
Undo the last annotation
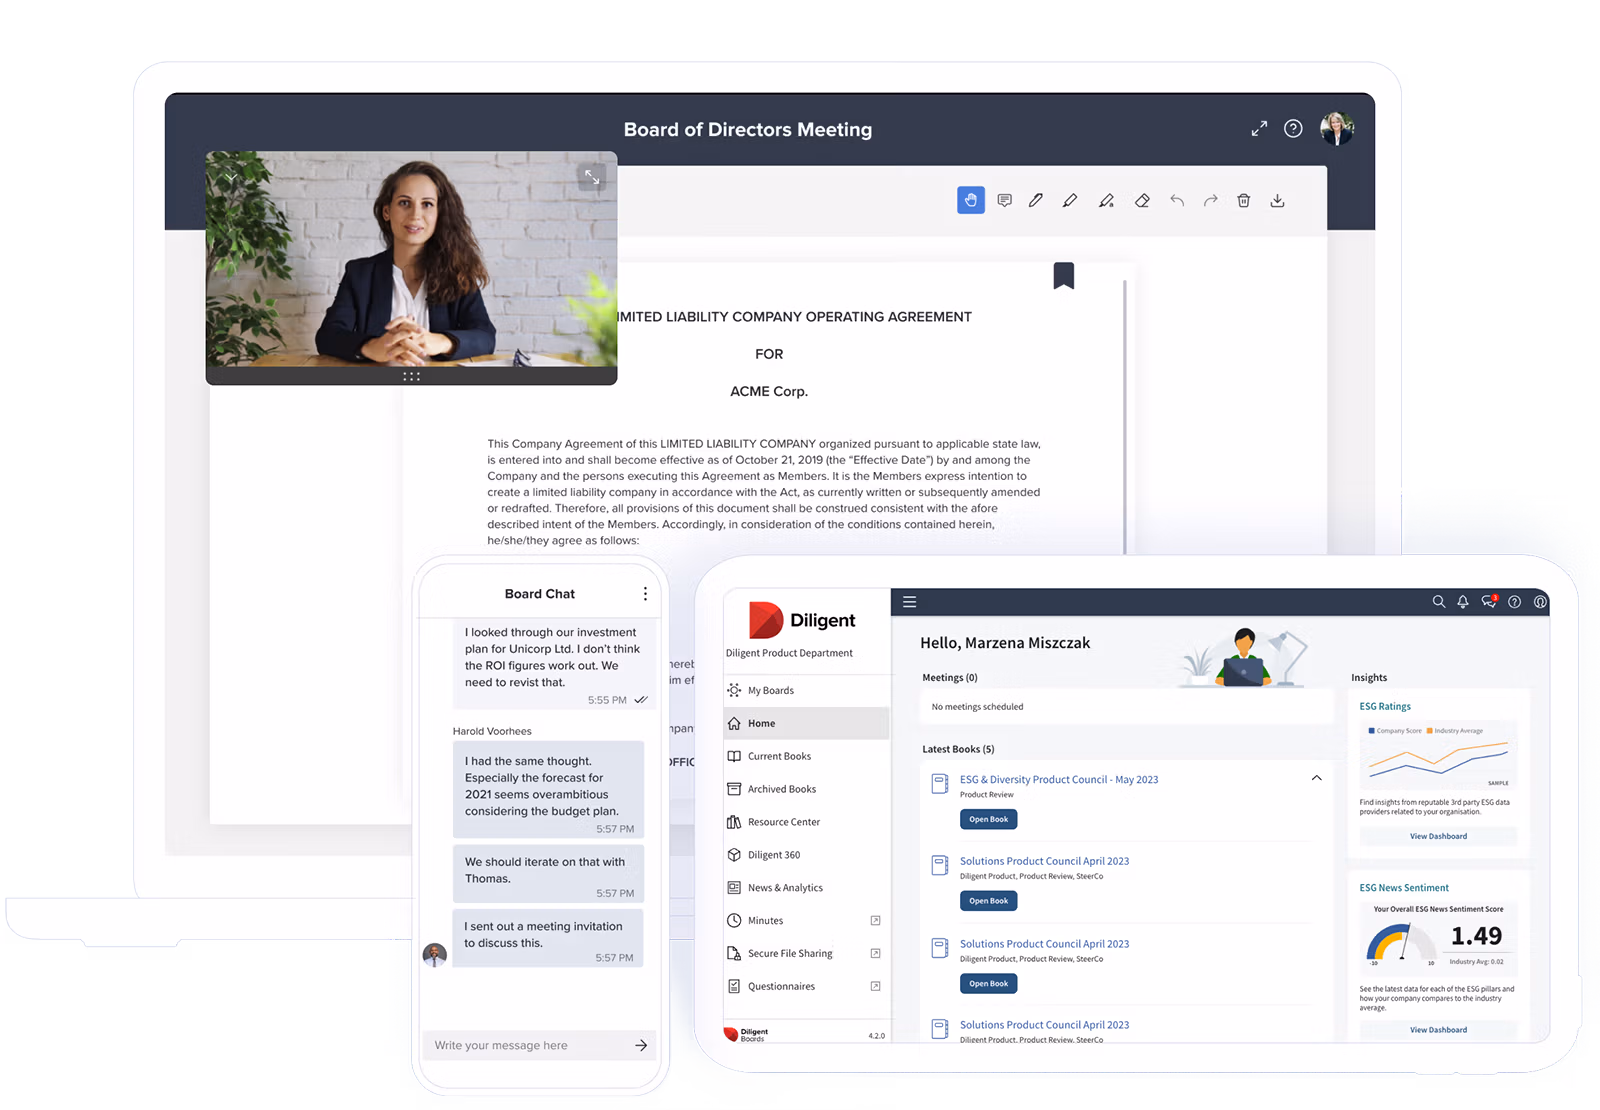click(x=1177, y=200)
